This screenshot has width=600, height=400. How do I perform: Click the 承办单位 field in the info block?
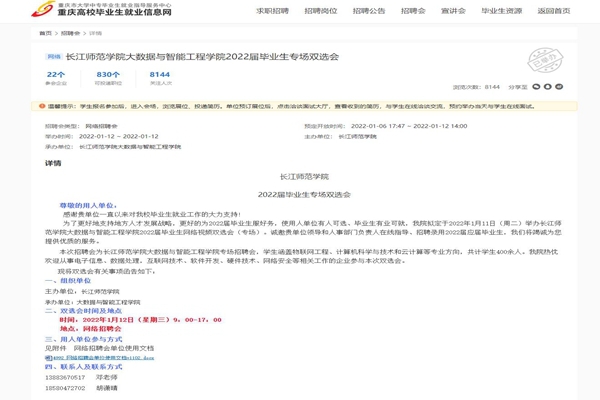[x=113, y=147]
